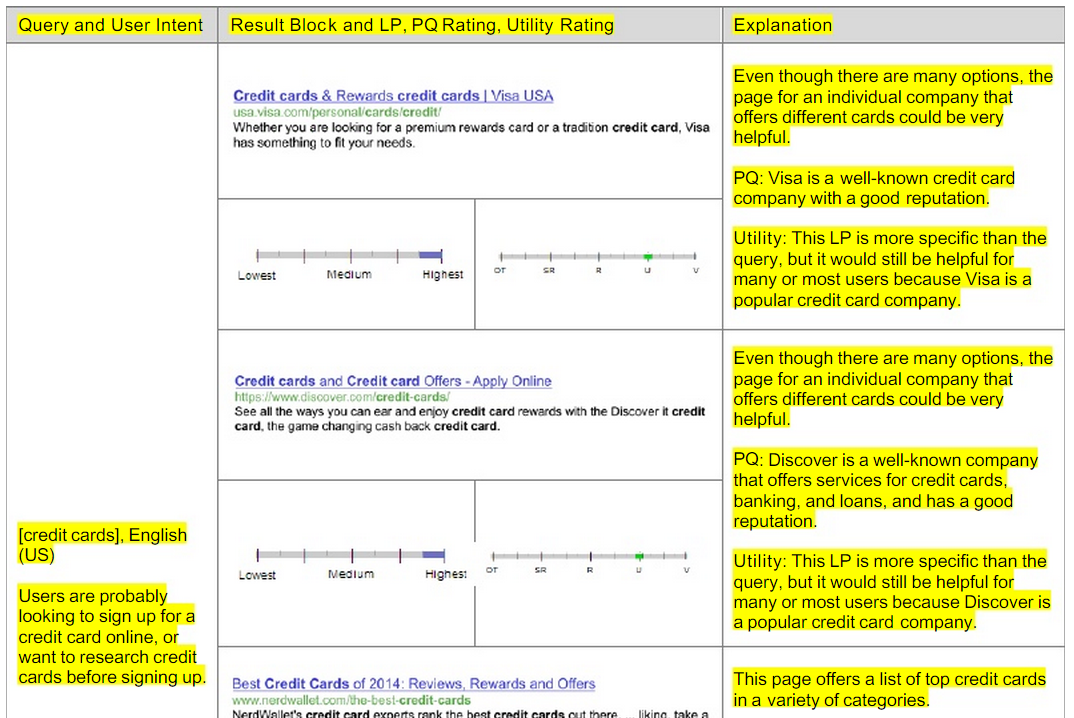Open the Discover 'Apply Online' result link
This screenshot has width=1074, height=718.
tap(392, 381)
